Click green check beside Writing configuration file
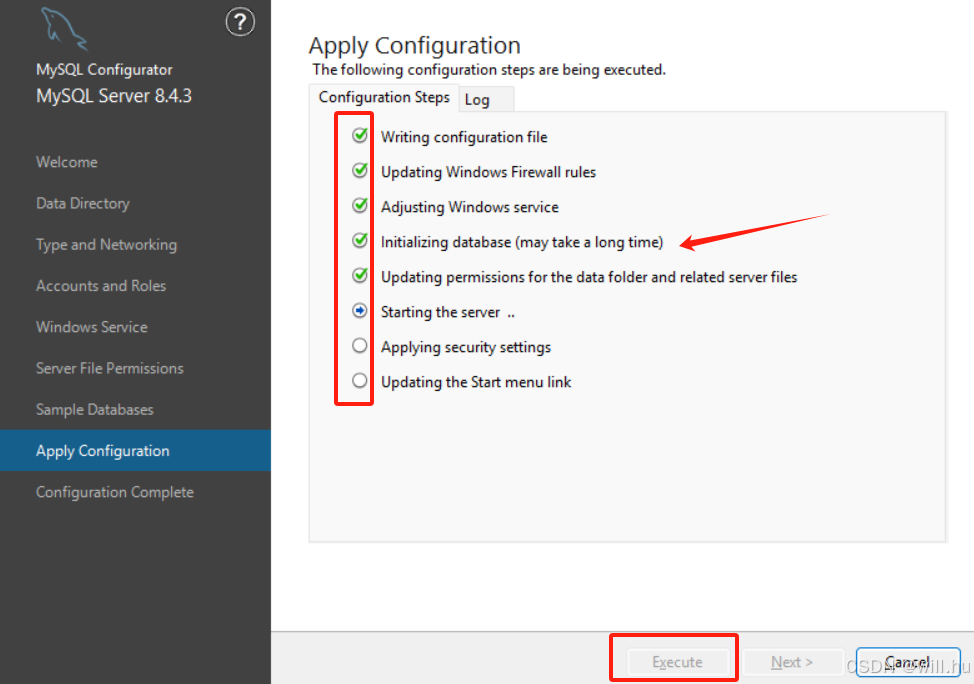The width and height of the screenshot is (974, 684). click(x=360, y=135)
